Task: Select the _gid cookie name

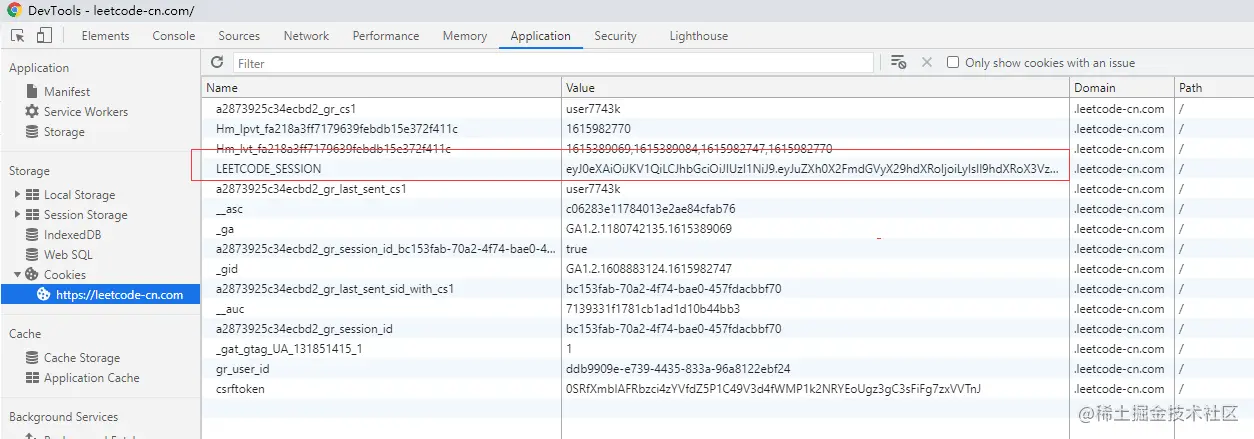Action: tap(227, 269)
